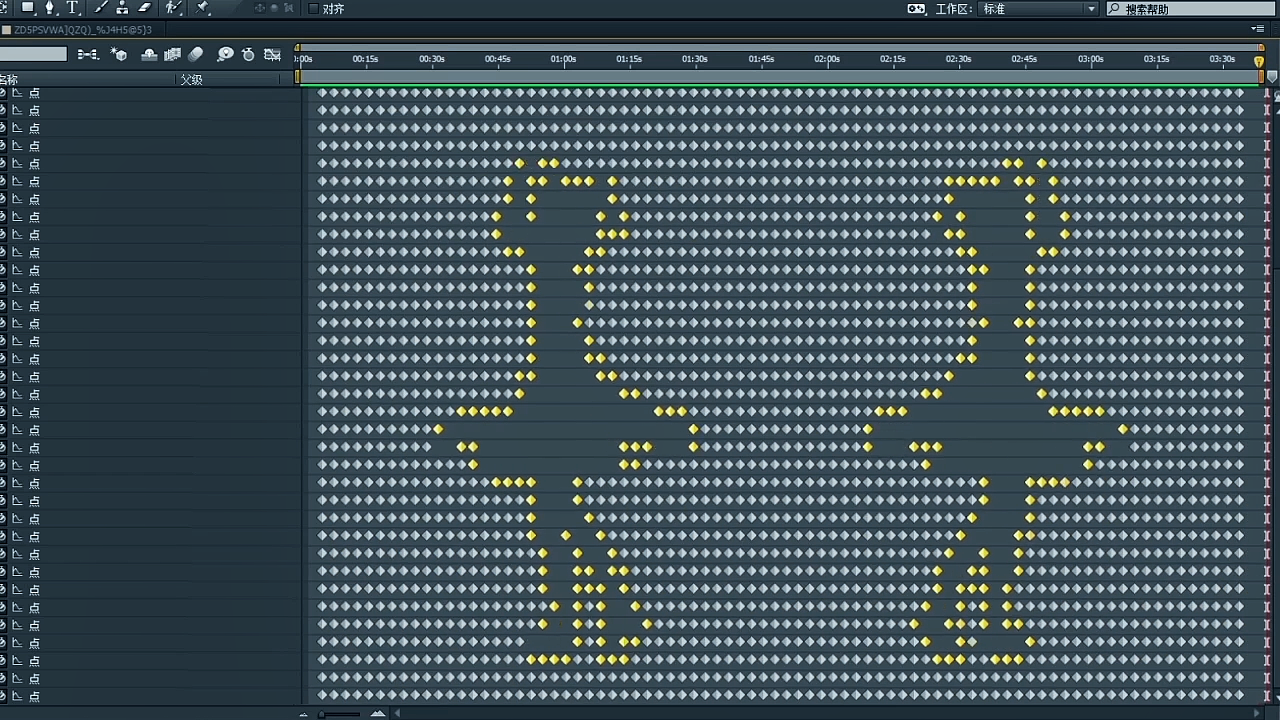Image resolution: width=1280 pixels, height=720 pixels.
Task: Enable the 对齐 snapping checkbox
Action: (x=313, y=9)
